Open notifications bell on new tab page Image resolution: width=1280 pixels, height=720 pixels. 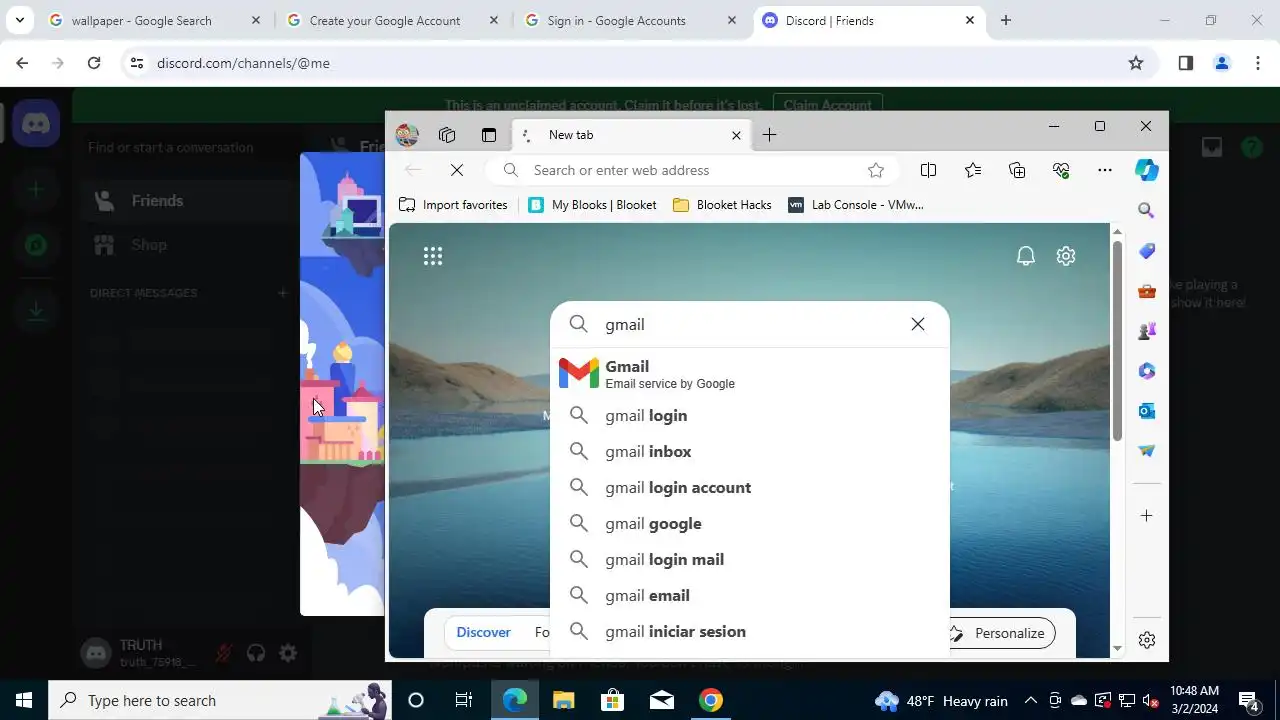[1025, 256]
